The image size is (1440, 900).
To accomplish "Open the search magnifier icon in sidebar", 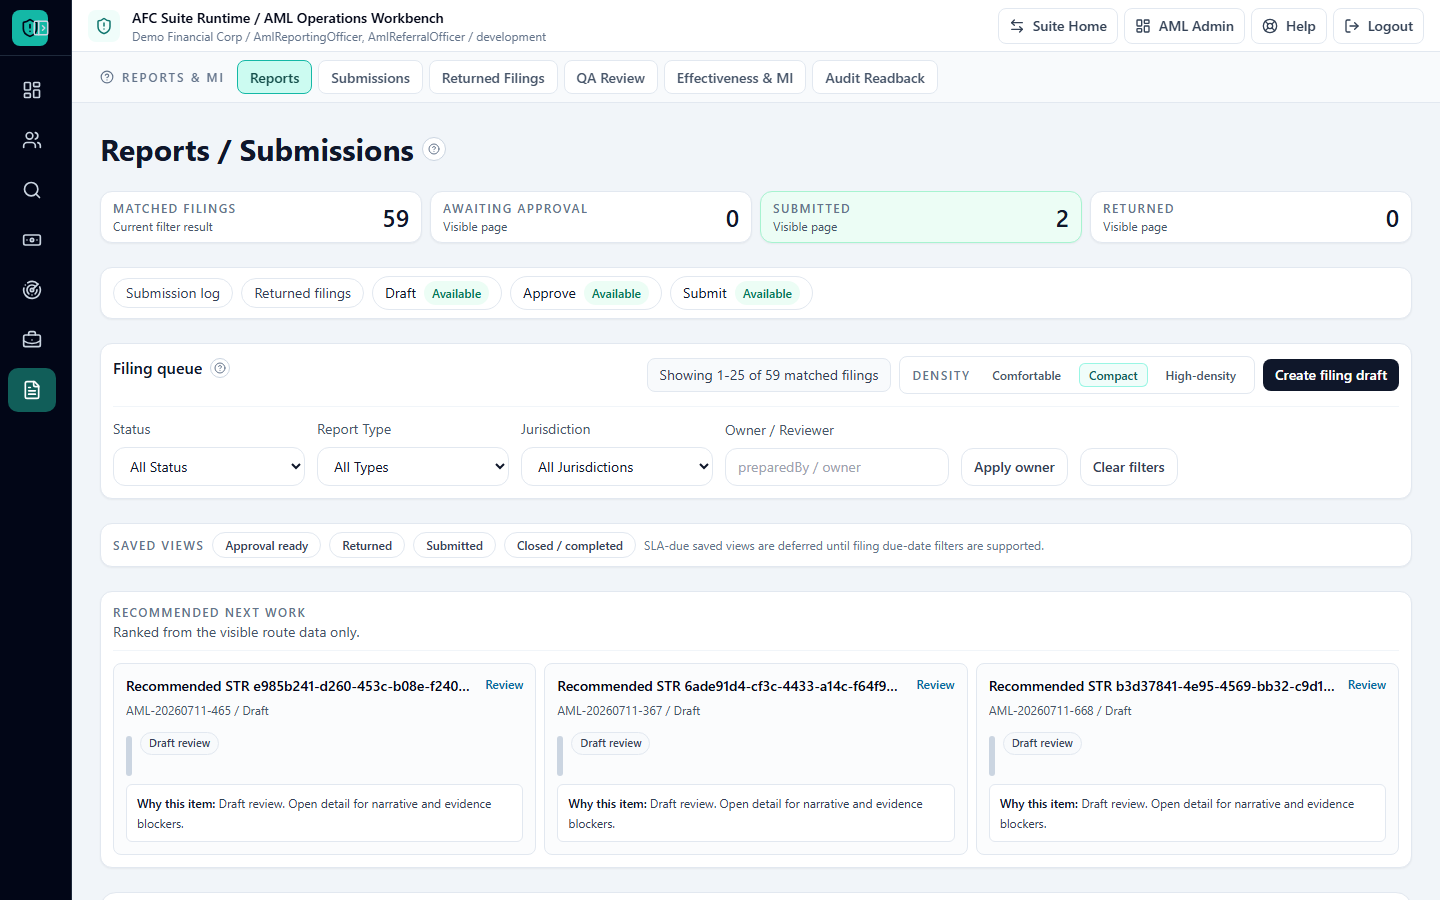I will coord(32,190).
